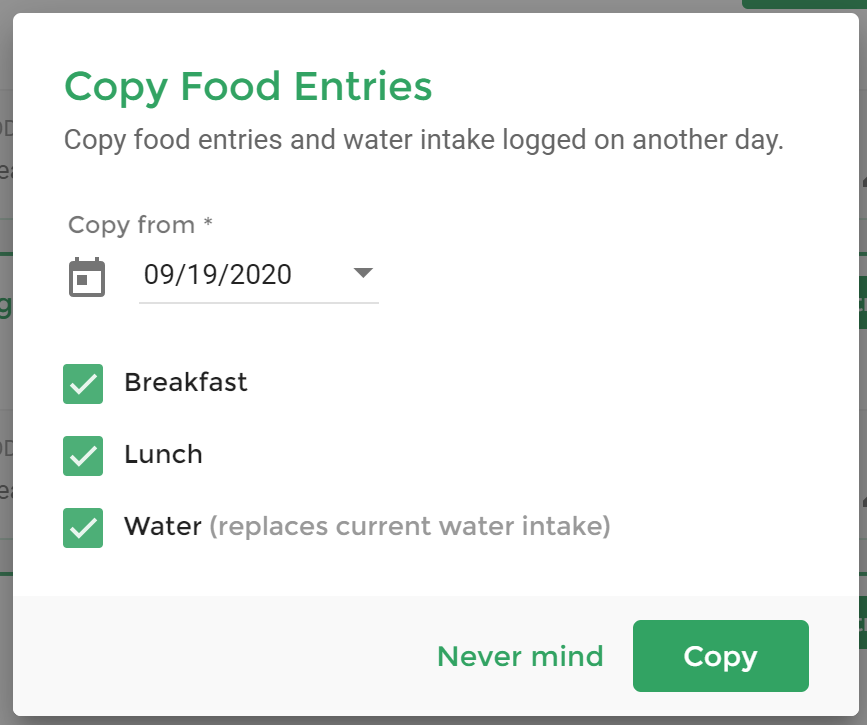Screen dimensions: 867x725
Task: Click the green button hidden behind the dialog's top-right corner
Action: coord(804,4)
